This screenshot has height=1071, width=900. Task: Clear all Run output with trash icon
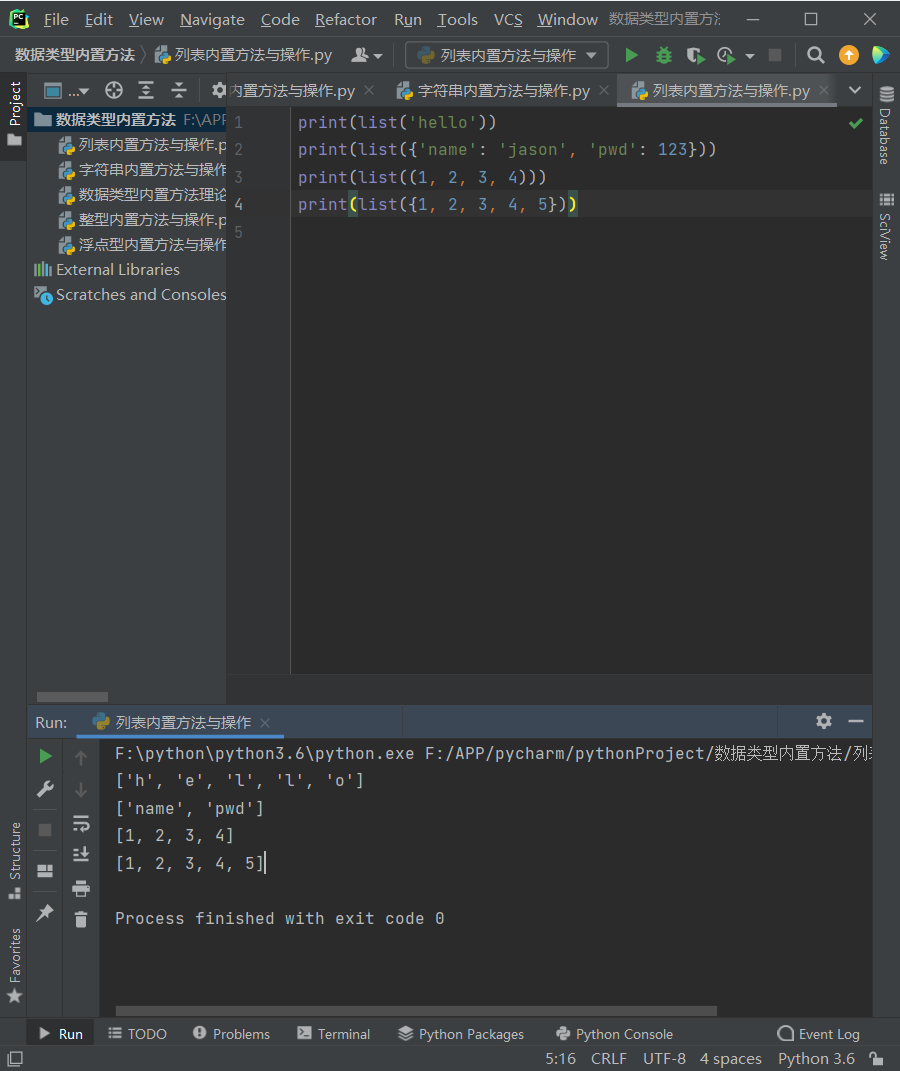point(81,919)
